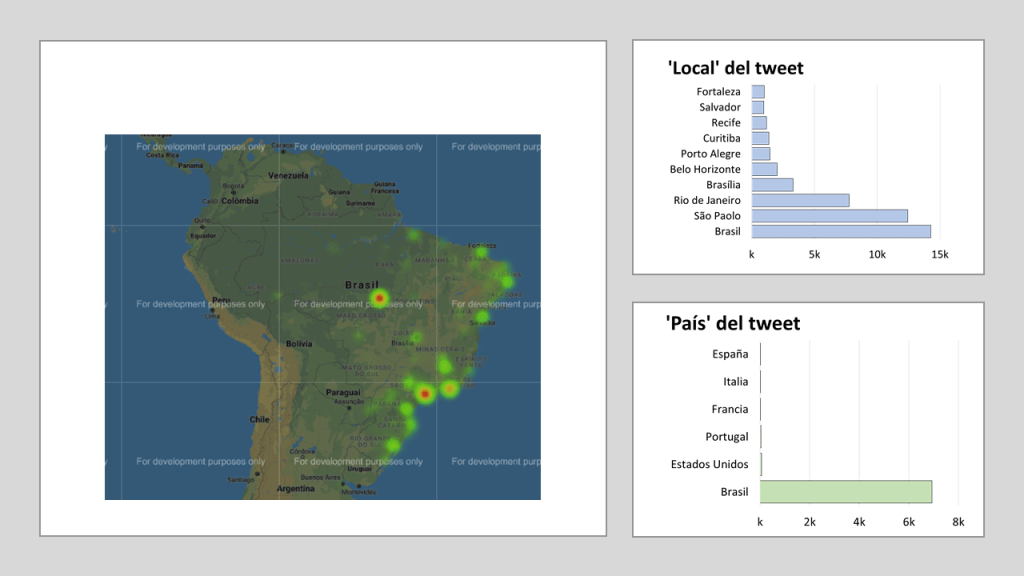Click the green Brasil bar in 'País' chart
Screen dimensions: 1024x576
845,492
